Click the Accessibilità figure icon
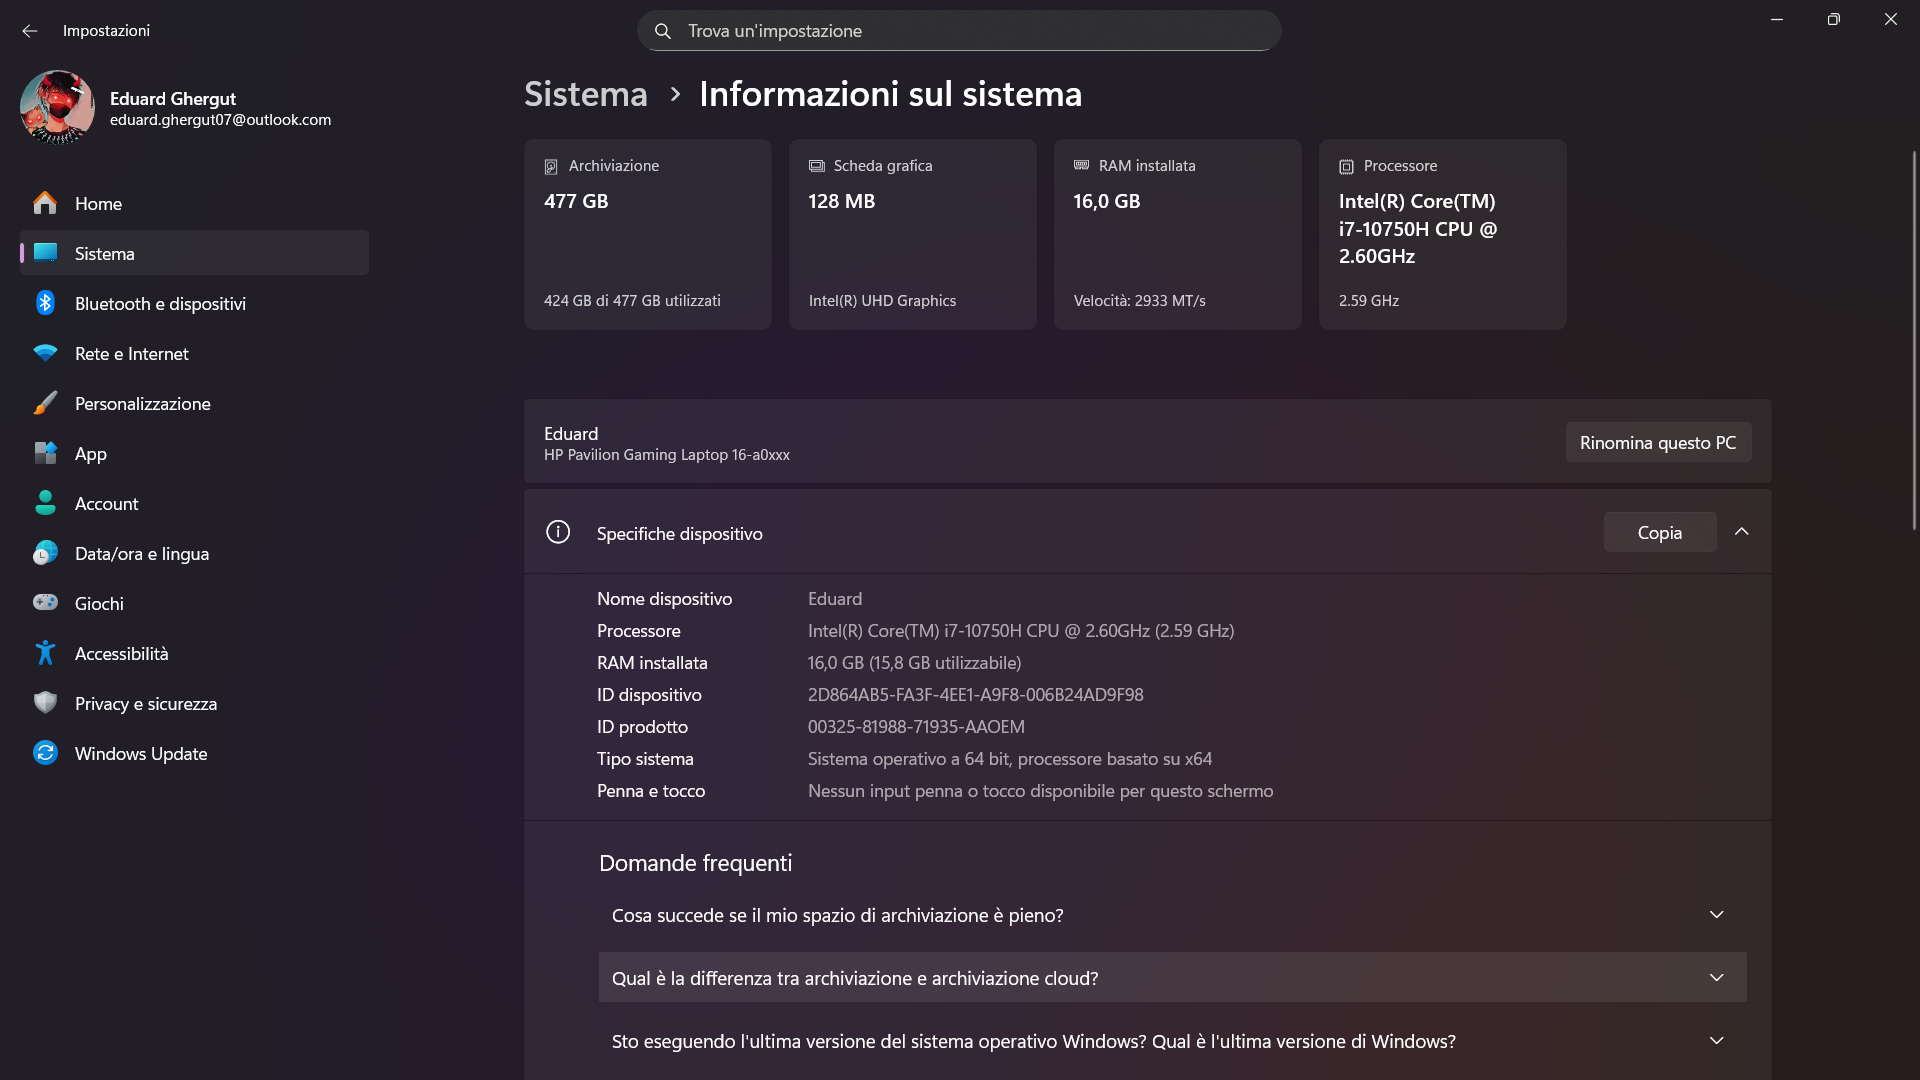Image resolution: width=1920 pixels, height=1080 pixels. pos(45,653)
